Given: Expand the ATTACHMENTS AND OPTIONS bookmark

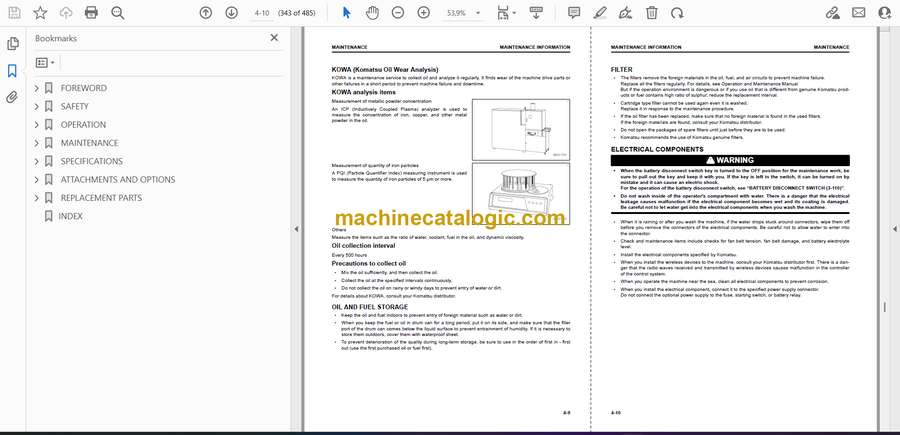Looking at the screenshot, I should click(x=37, y=180).
